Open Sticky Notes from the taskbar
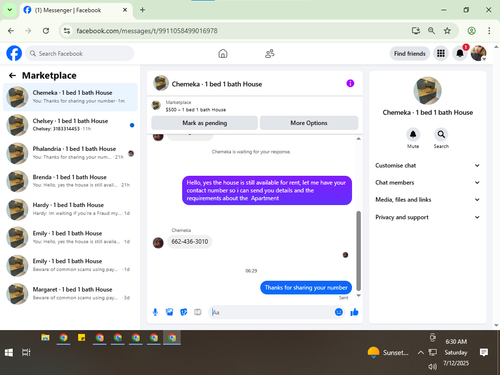This screenshot has height=375, width=500. pos(81,338)
